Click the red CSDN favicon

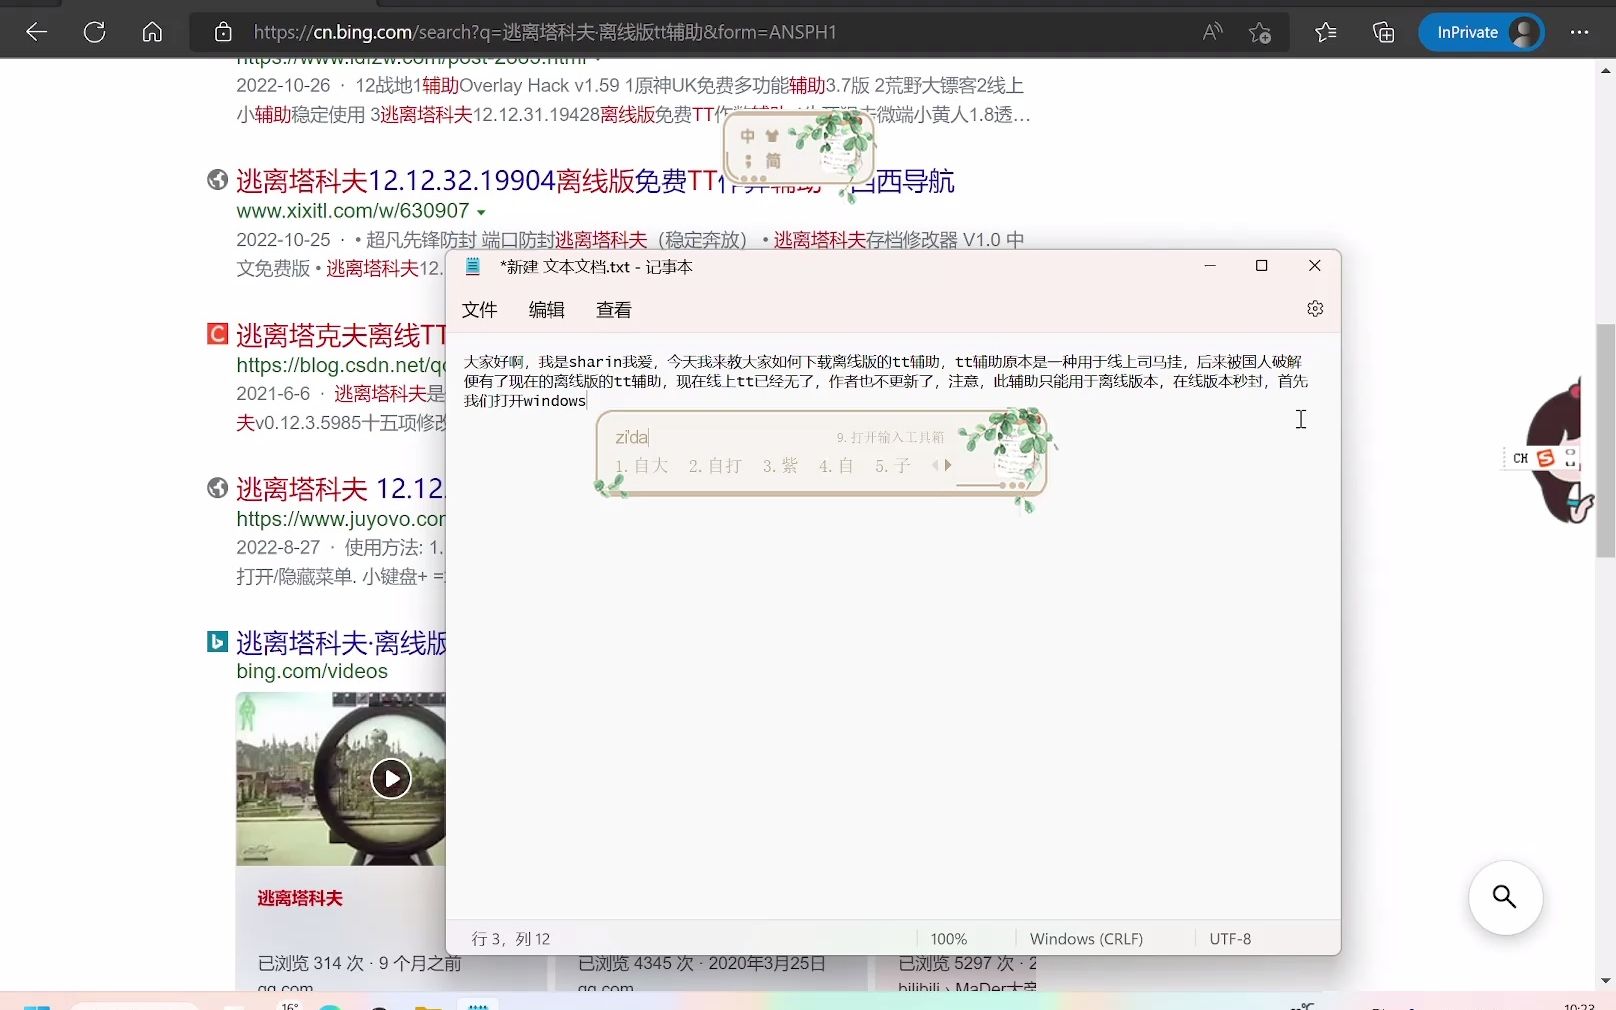(217, 334)
